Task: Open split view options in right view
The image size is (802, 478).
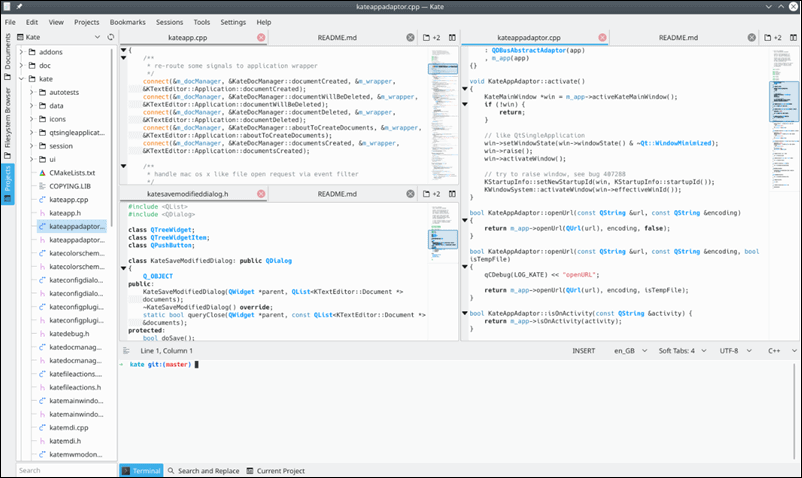Action: tap(793, 37)
